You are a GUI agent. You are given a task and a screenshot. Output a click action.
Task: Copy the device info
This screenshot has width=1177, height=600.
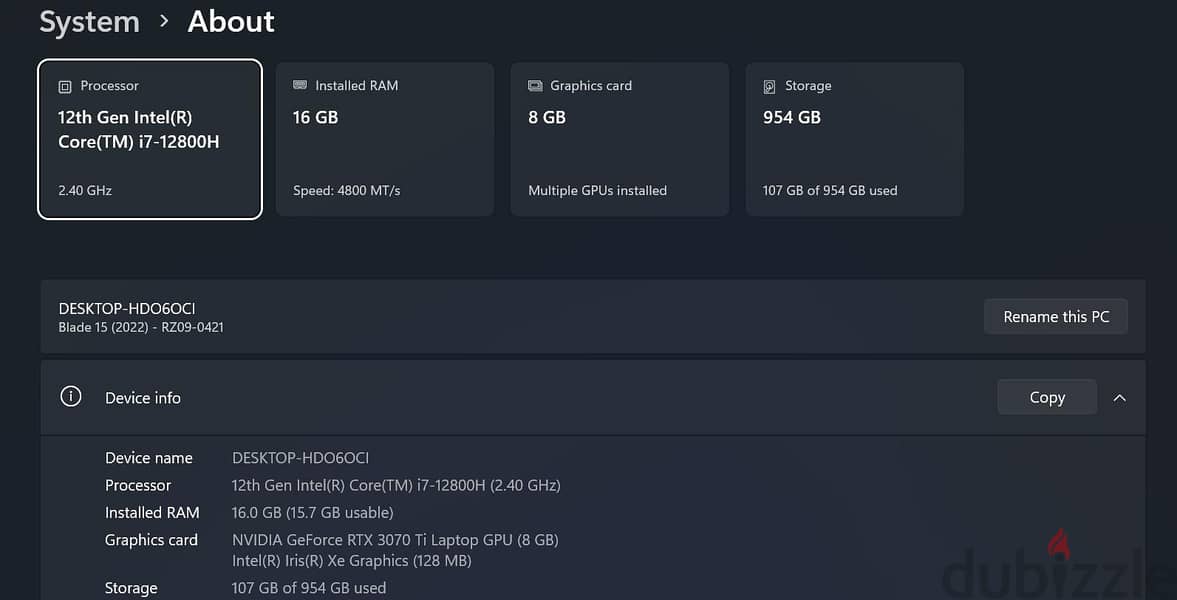point(1046,397)
